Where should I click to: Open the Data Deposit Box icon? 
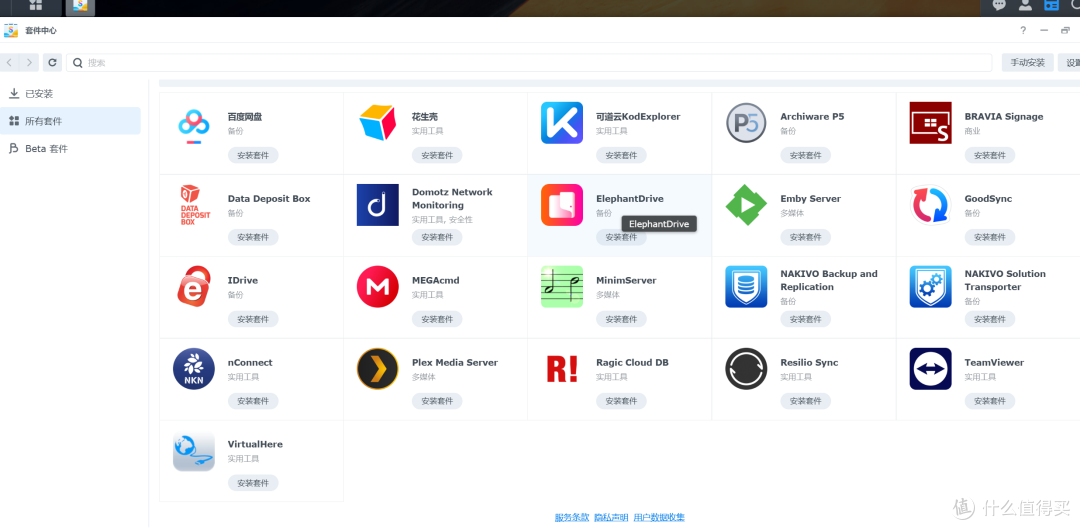pos(194,205)
